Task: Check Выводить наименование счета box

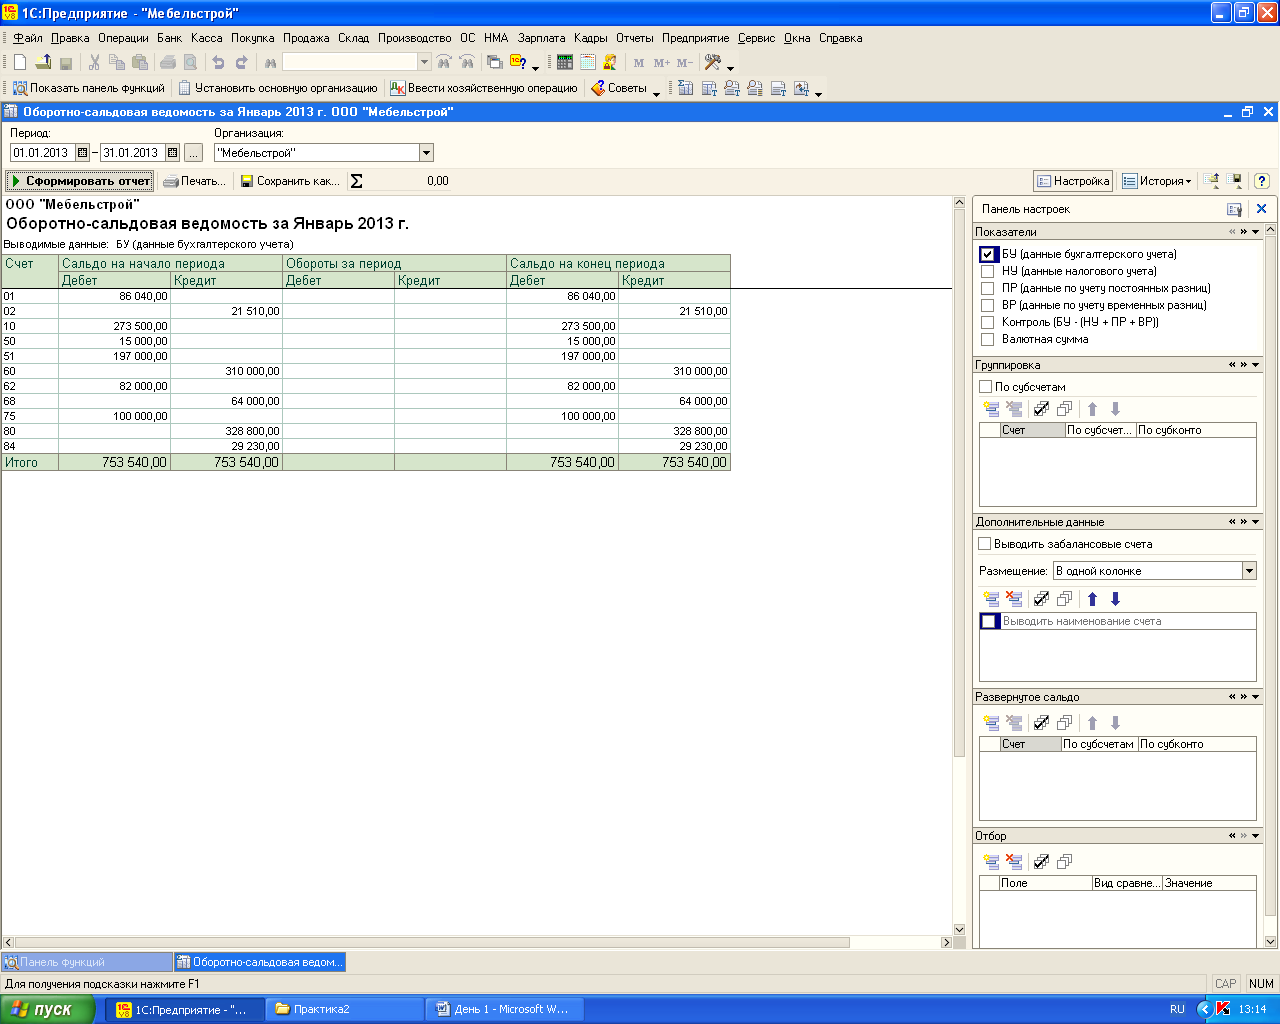Action: tap(989, 621)
